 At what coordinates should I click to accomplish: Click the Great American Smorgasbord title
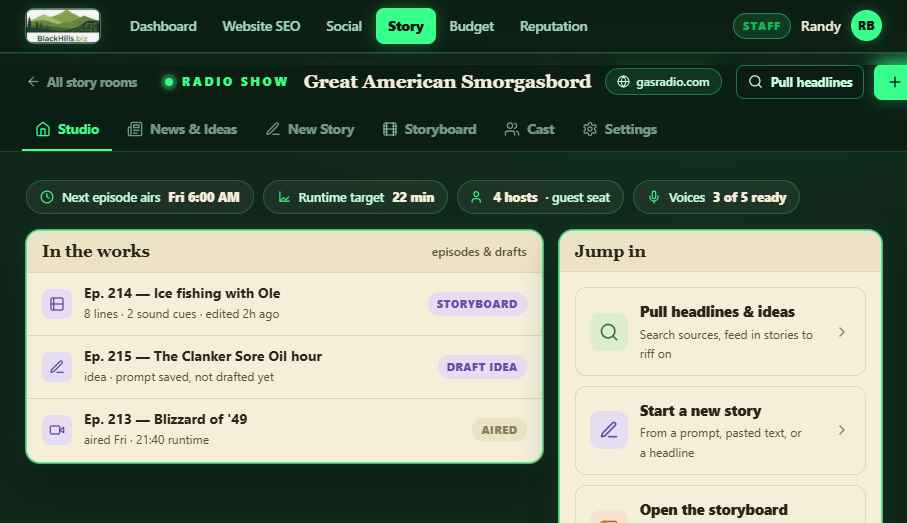pos(447,82)
